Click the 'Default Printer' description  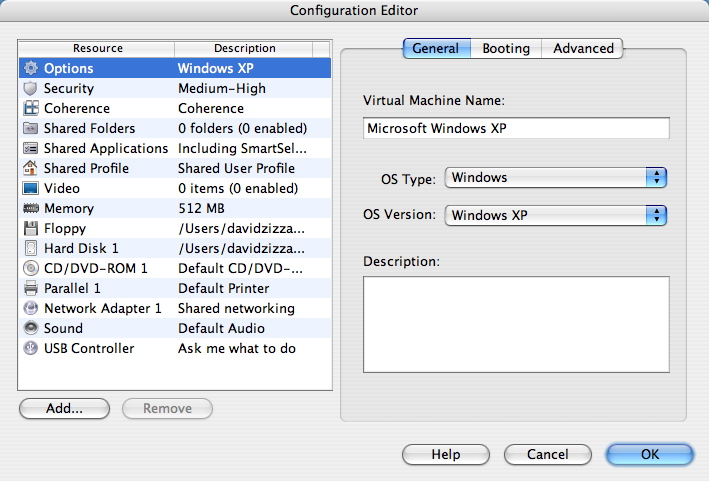click(224, 288)
